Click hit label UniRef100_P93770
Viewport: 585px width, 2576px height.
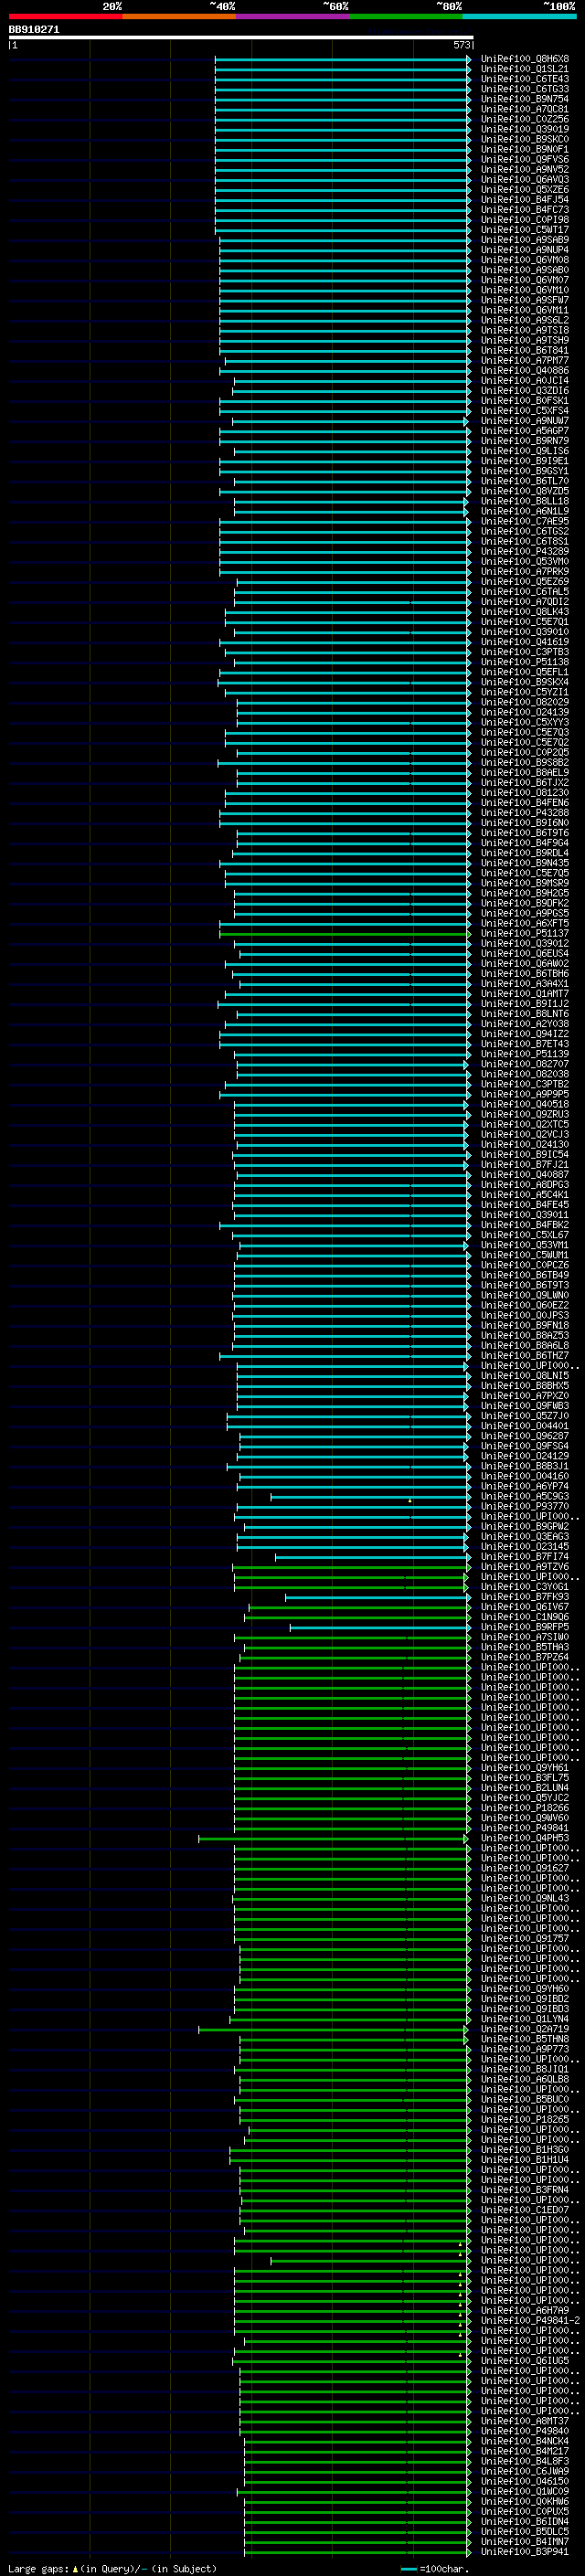pos(524,1506)
